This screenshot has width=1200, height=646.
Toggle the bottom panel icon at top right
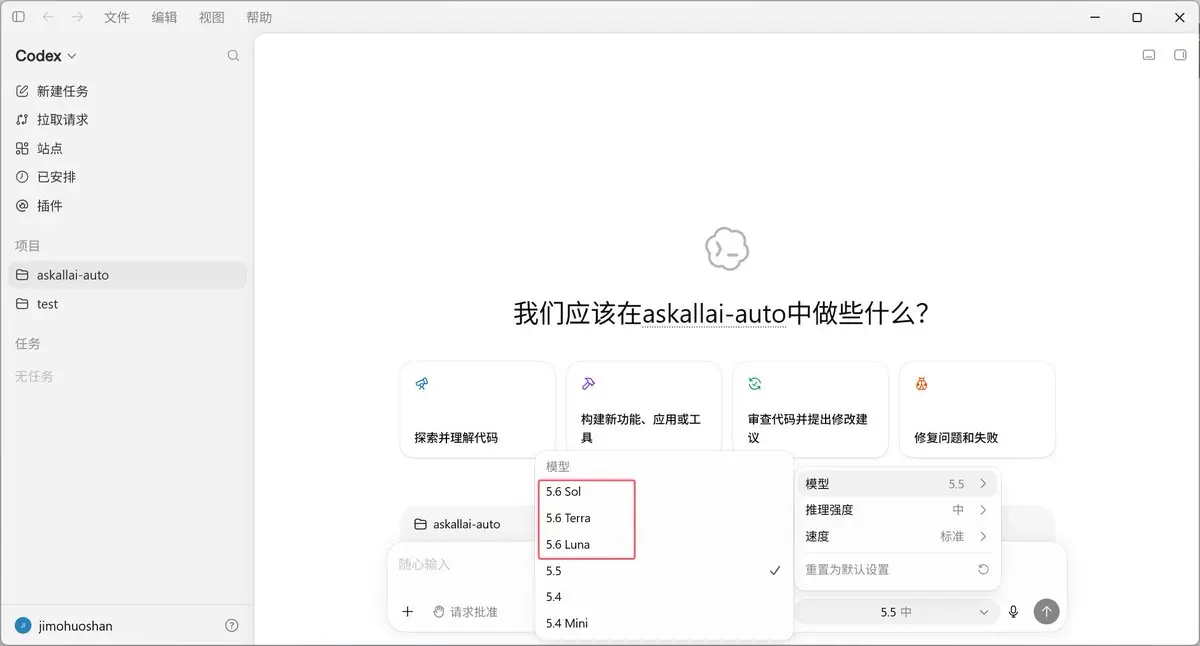coord(1150,55)
